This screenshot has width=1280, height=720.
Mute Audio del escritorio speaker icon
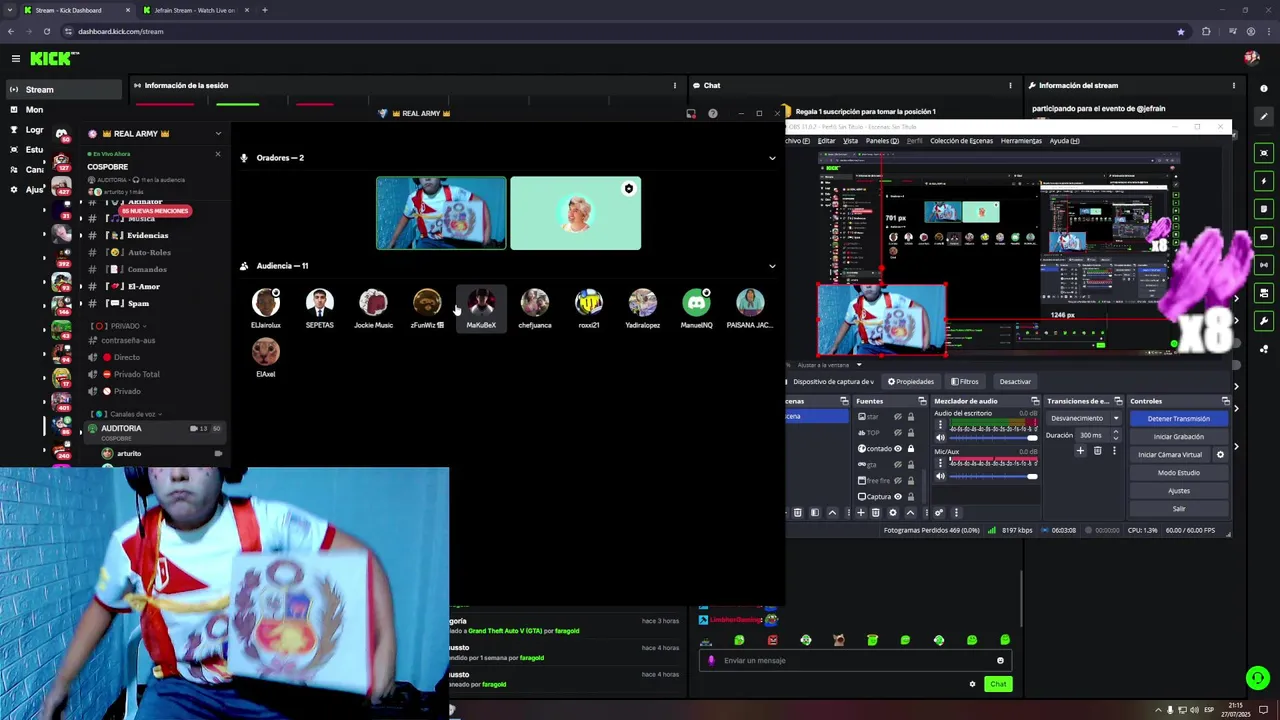940,438
